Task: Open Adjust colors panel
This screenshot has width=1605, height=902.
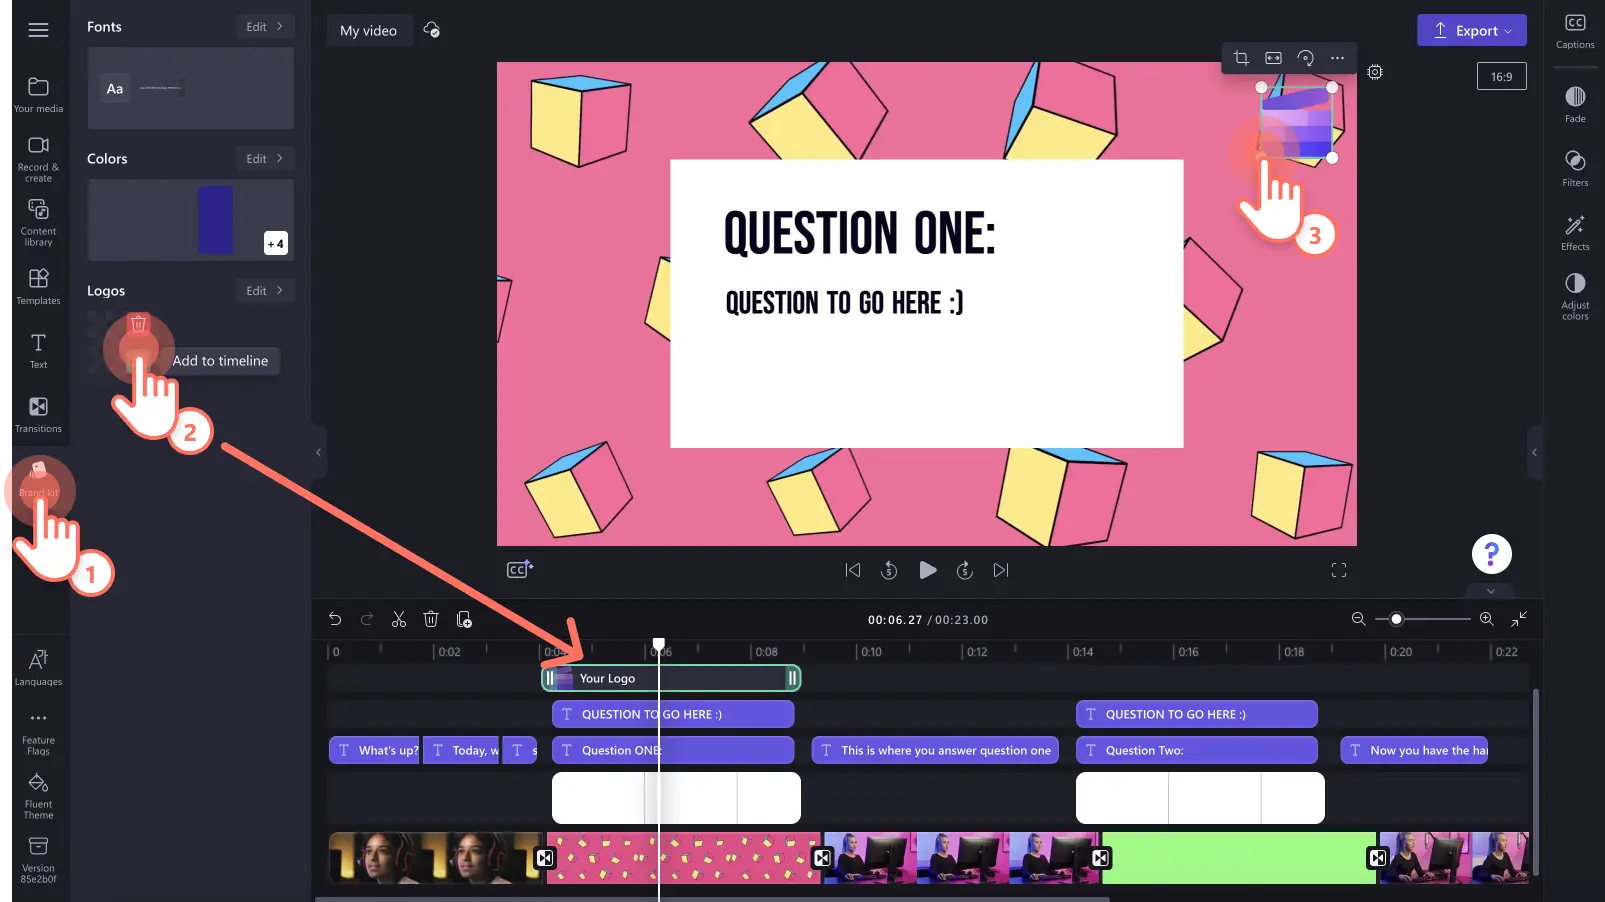Action: (x=1575, y=296)
